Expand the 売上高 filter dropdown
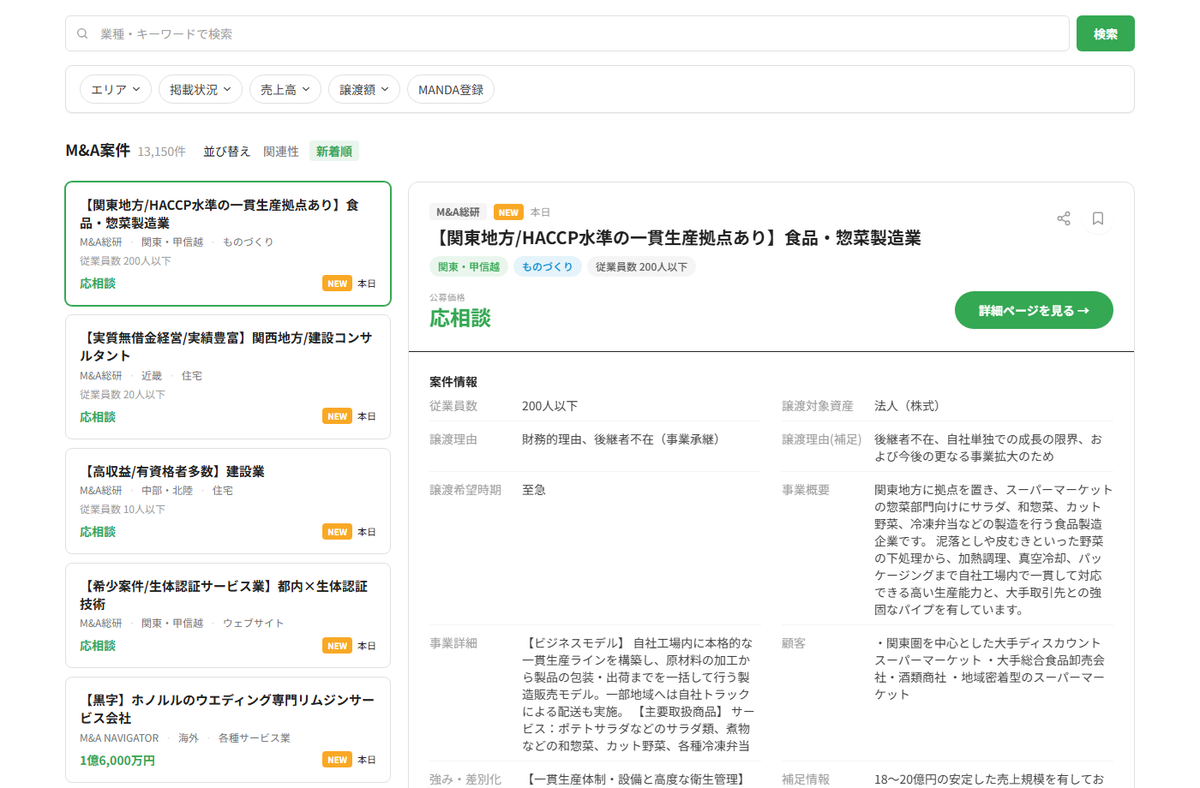Image resolution: width=1200 pixels, height=788 pixels. [285, 89]
